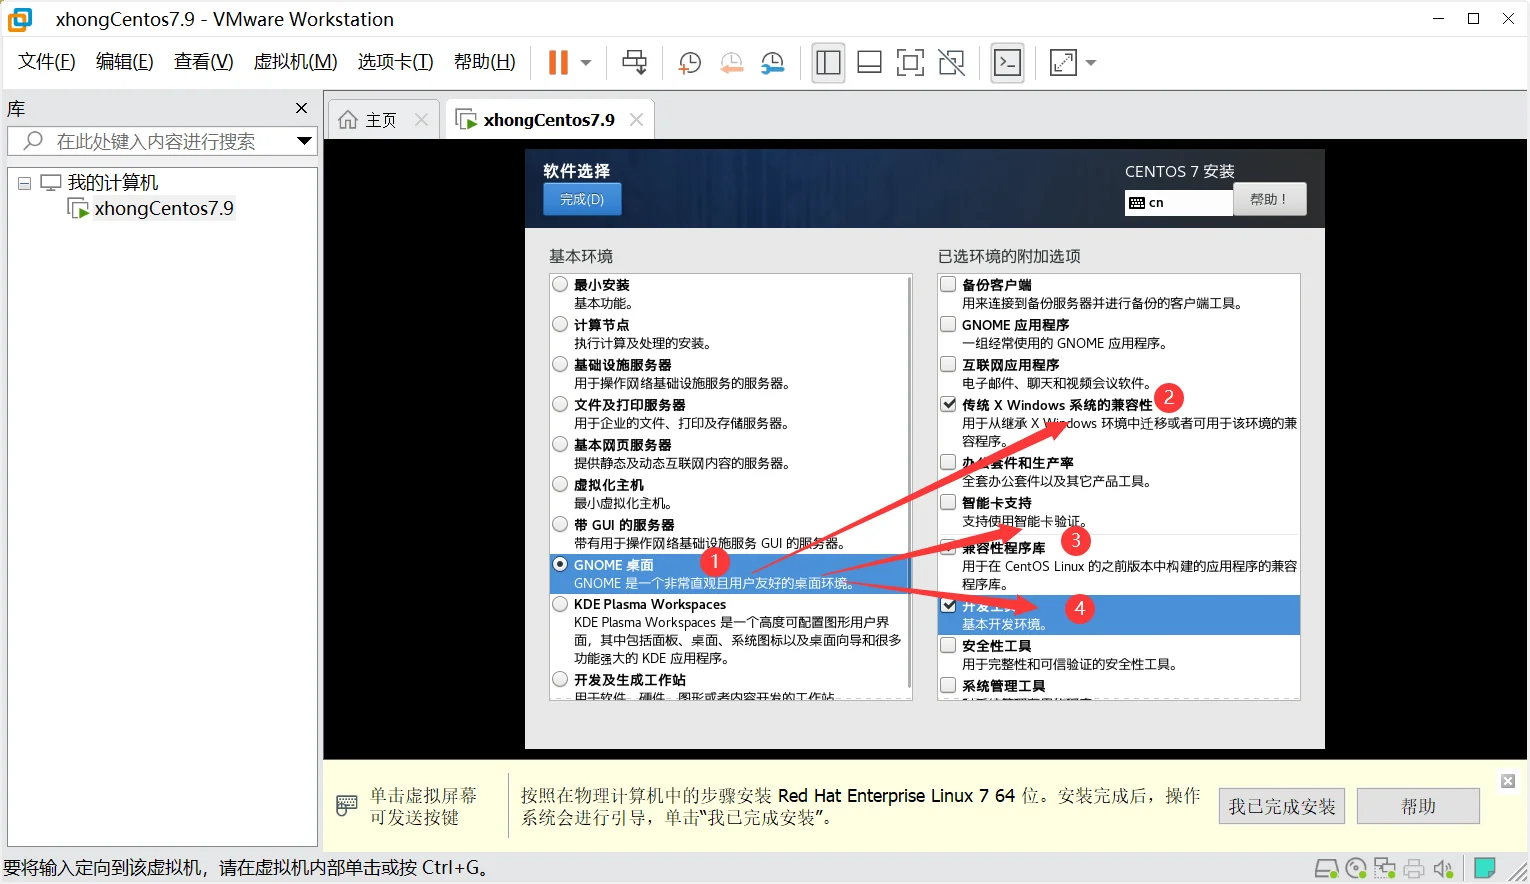The width and height of the screenshot is (1530, 884).
Task: Toggle the library sidebar view icon
Action: (x=828, y=63)
